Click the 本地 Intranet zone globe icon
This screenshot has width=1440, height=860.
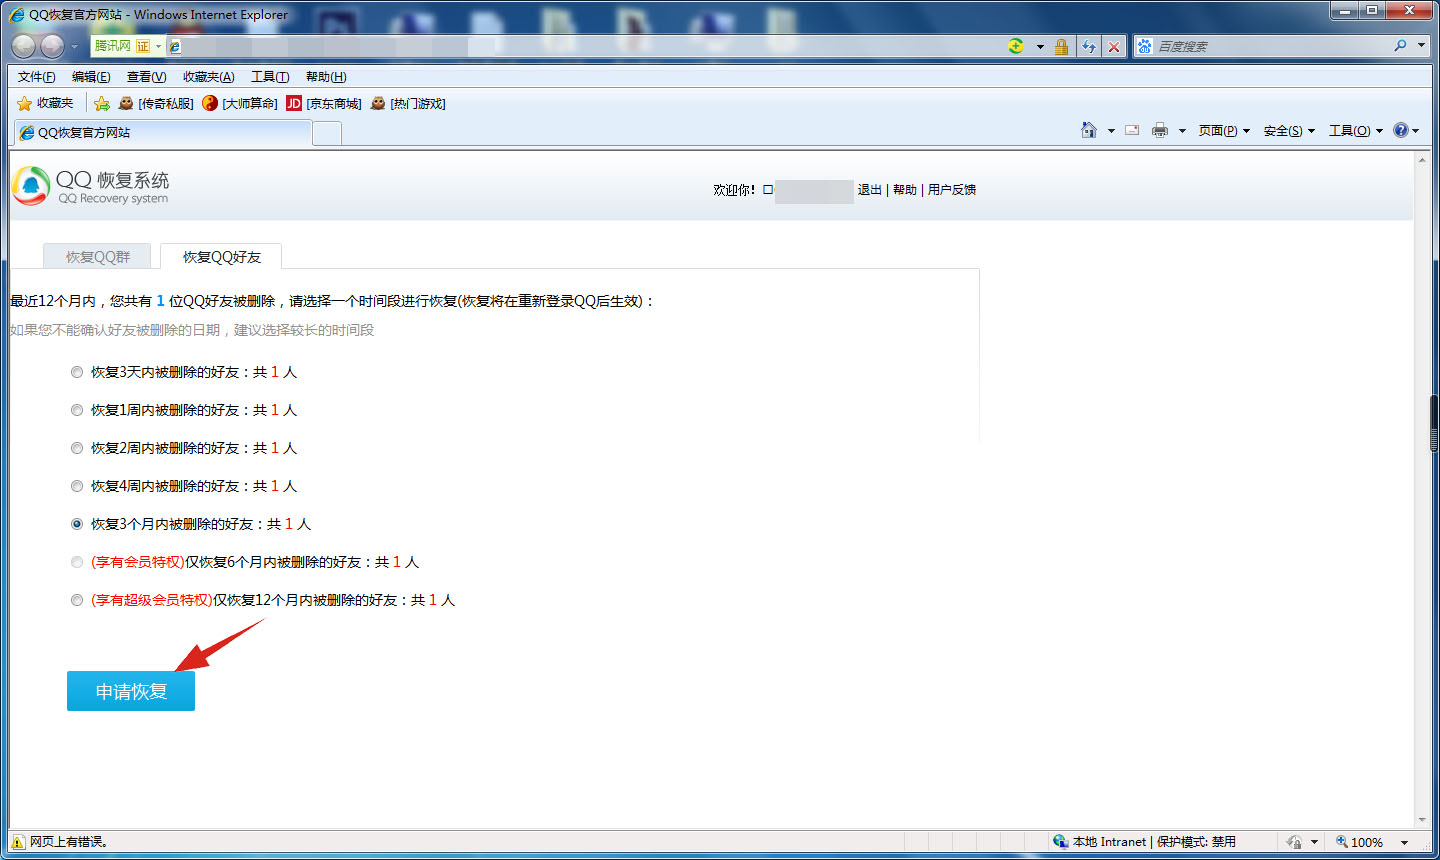click(x=1060, y=841)
